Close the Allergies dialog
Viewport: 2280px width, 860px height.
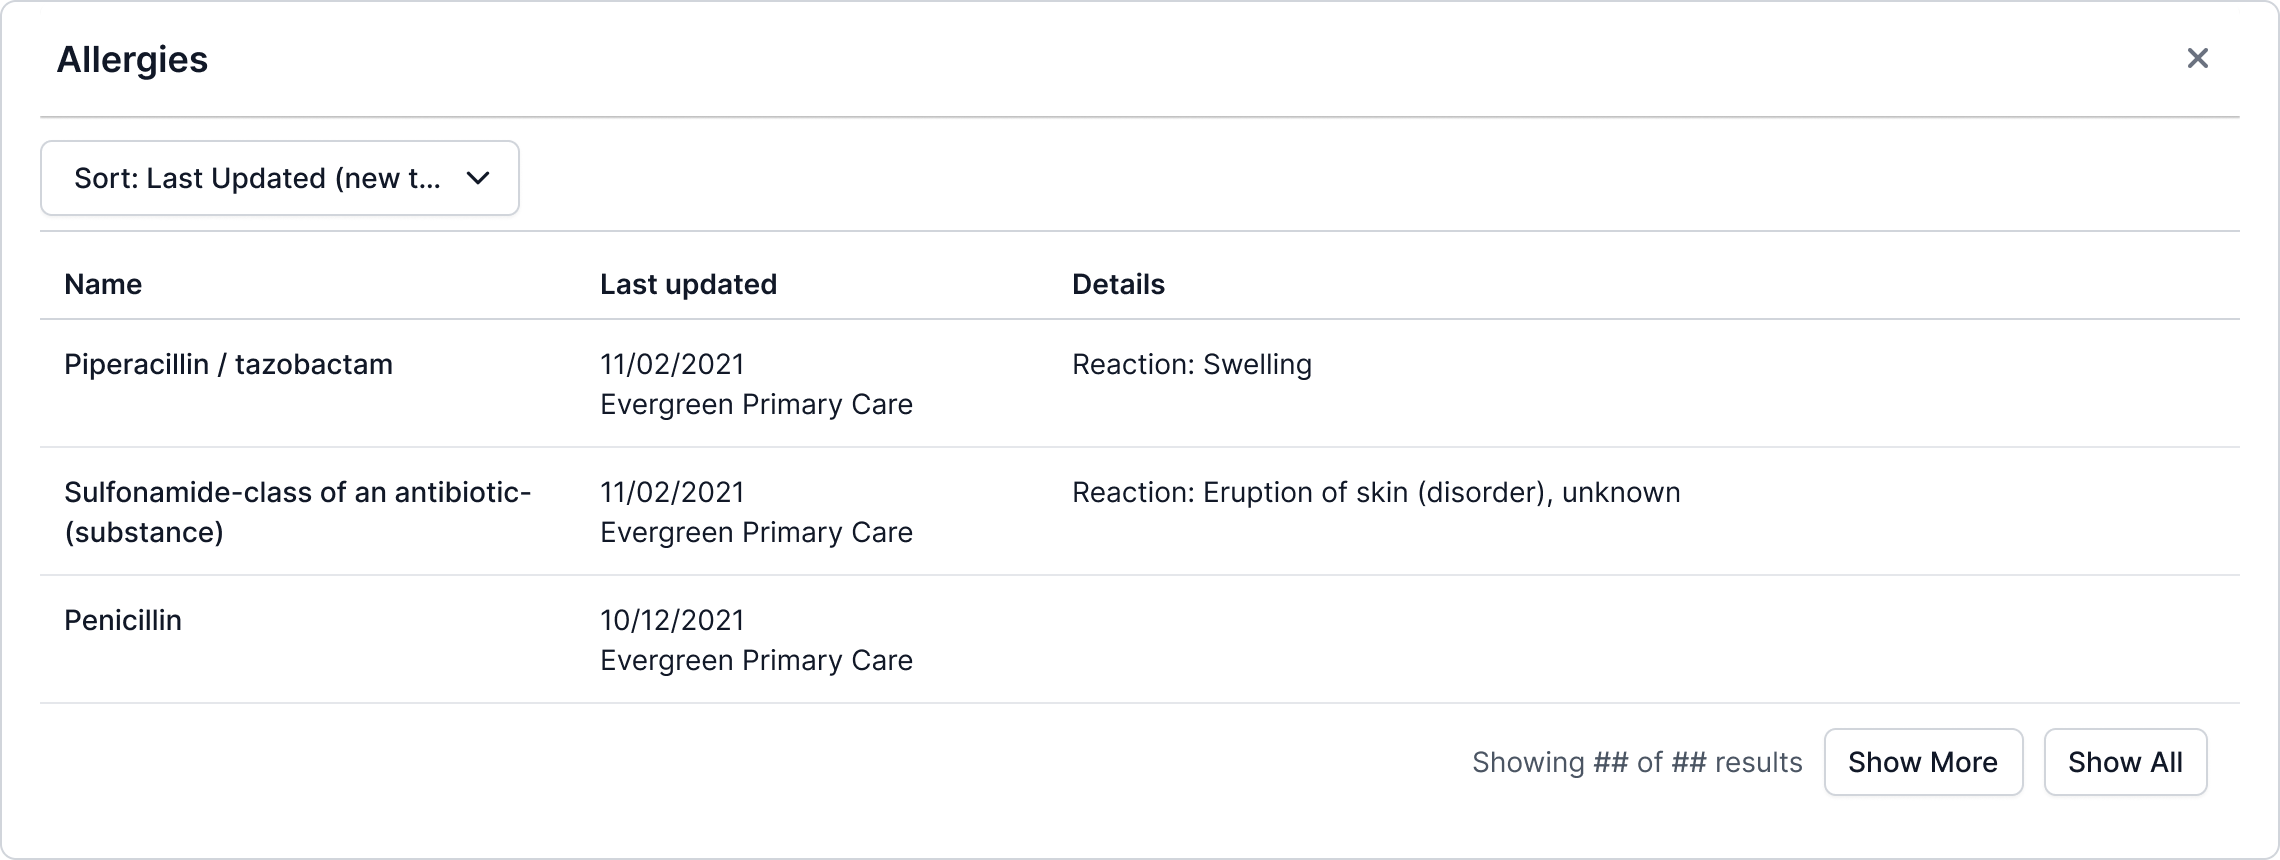click(x=2197, y=58)
